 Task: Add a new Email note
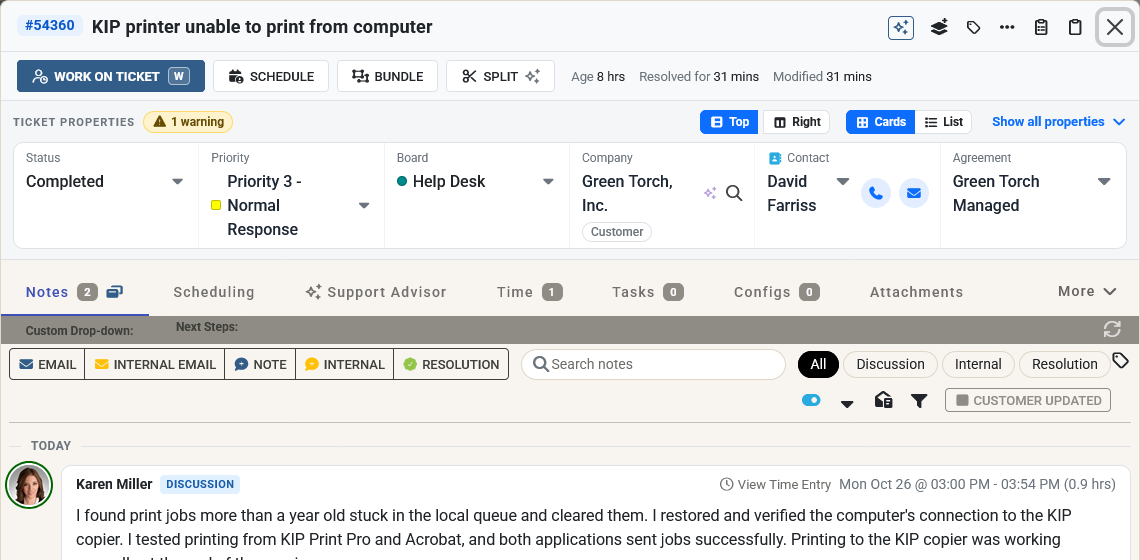[x=47, y=364]
